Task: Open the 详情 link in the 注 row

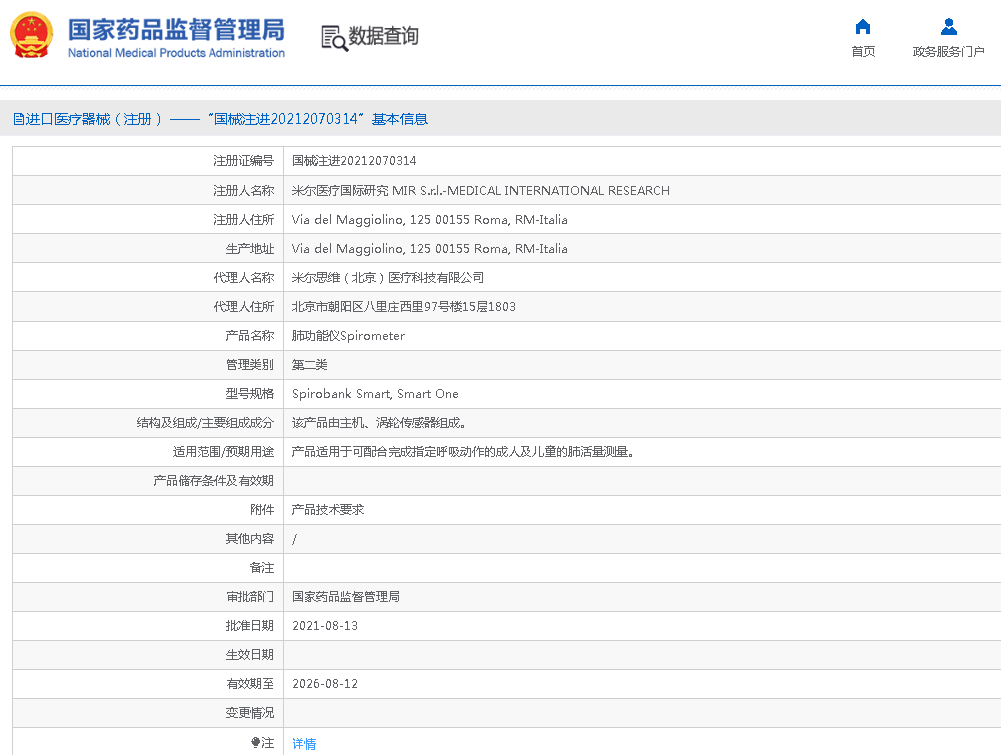Action: (304, 743)
